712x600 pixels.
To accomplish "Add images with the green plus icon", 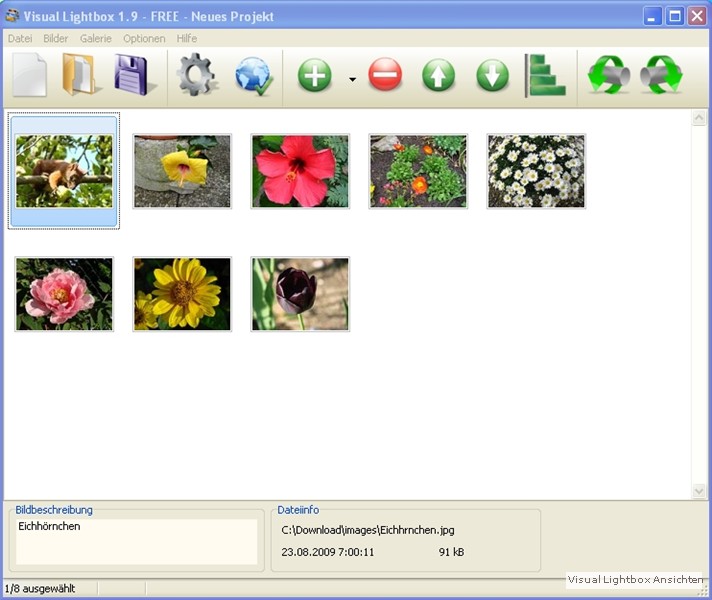I will coord(315,76).
